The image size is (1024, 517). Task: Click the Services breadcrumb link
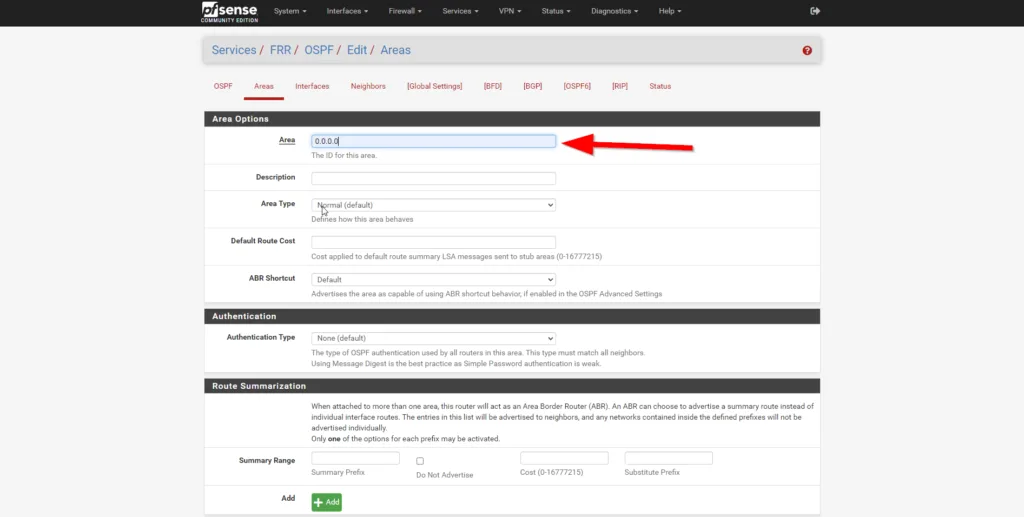pyautogui.click(x=234, y=50)
